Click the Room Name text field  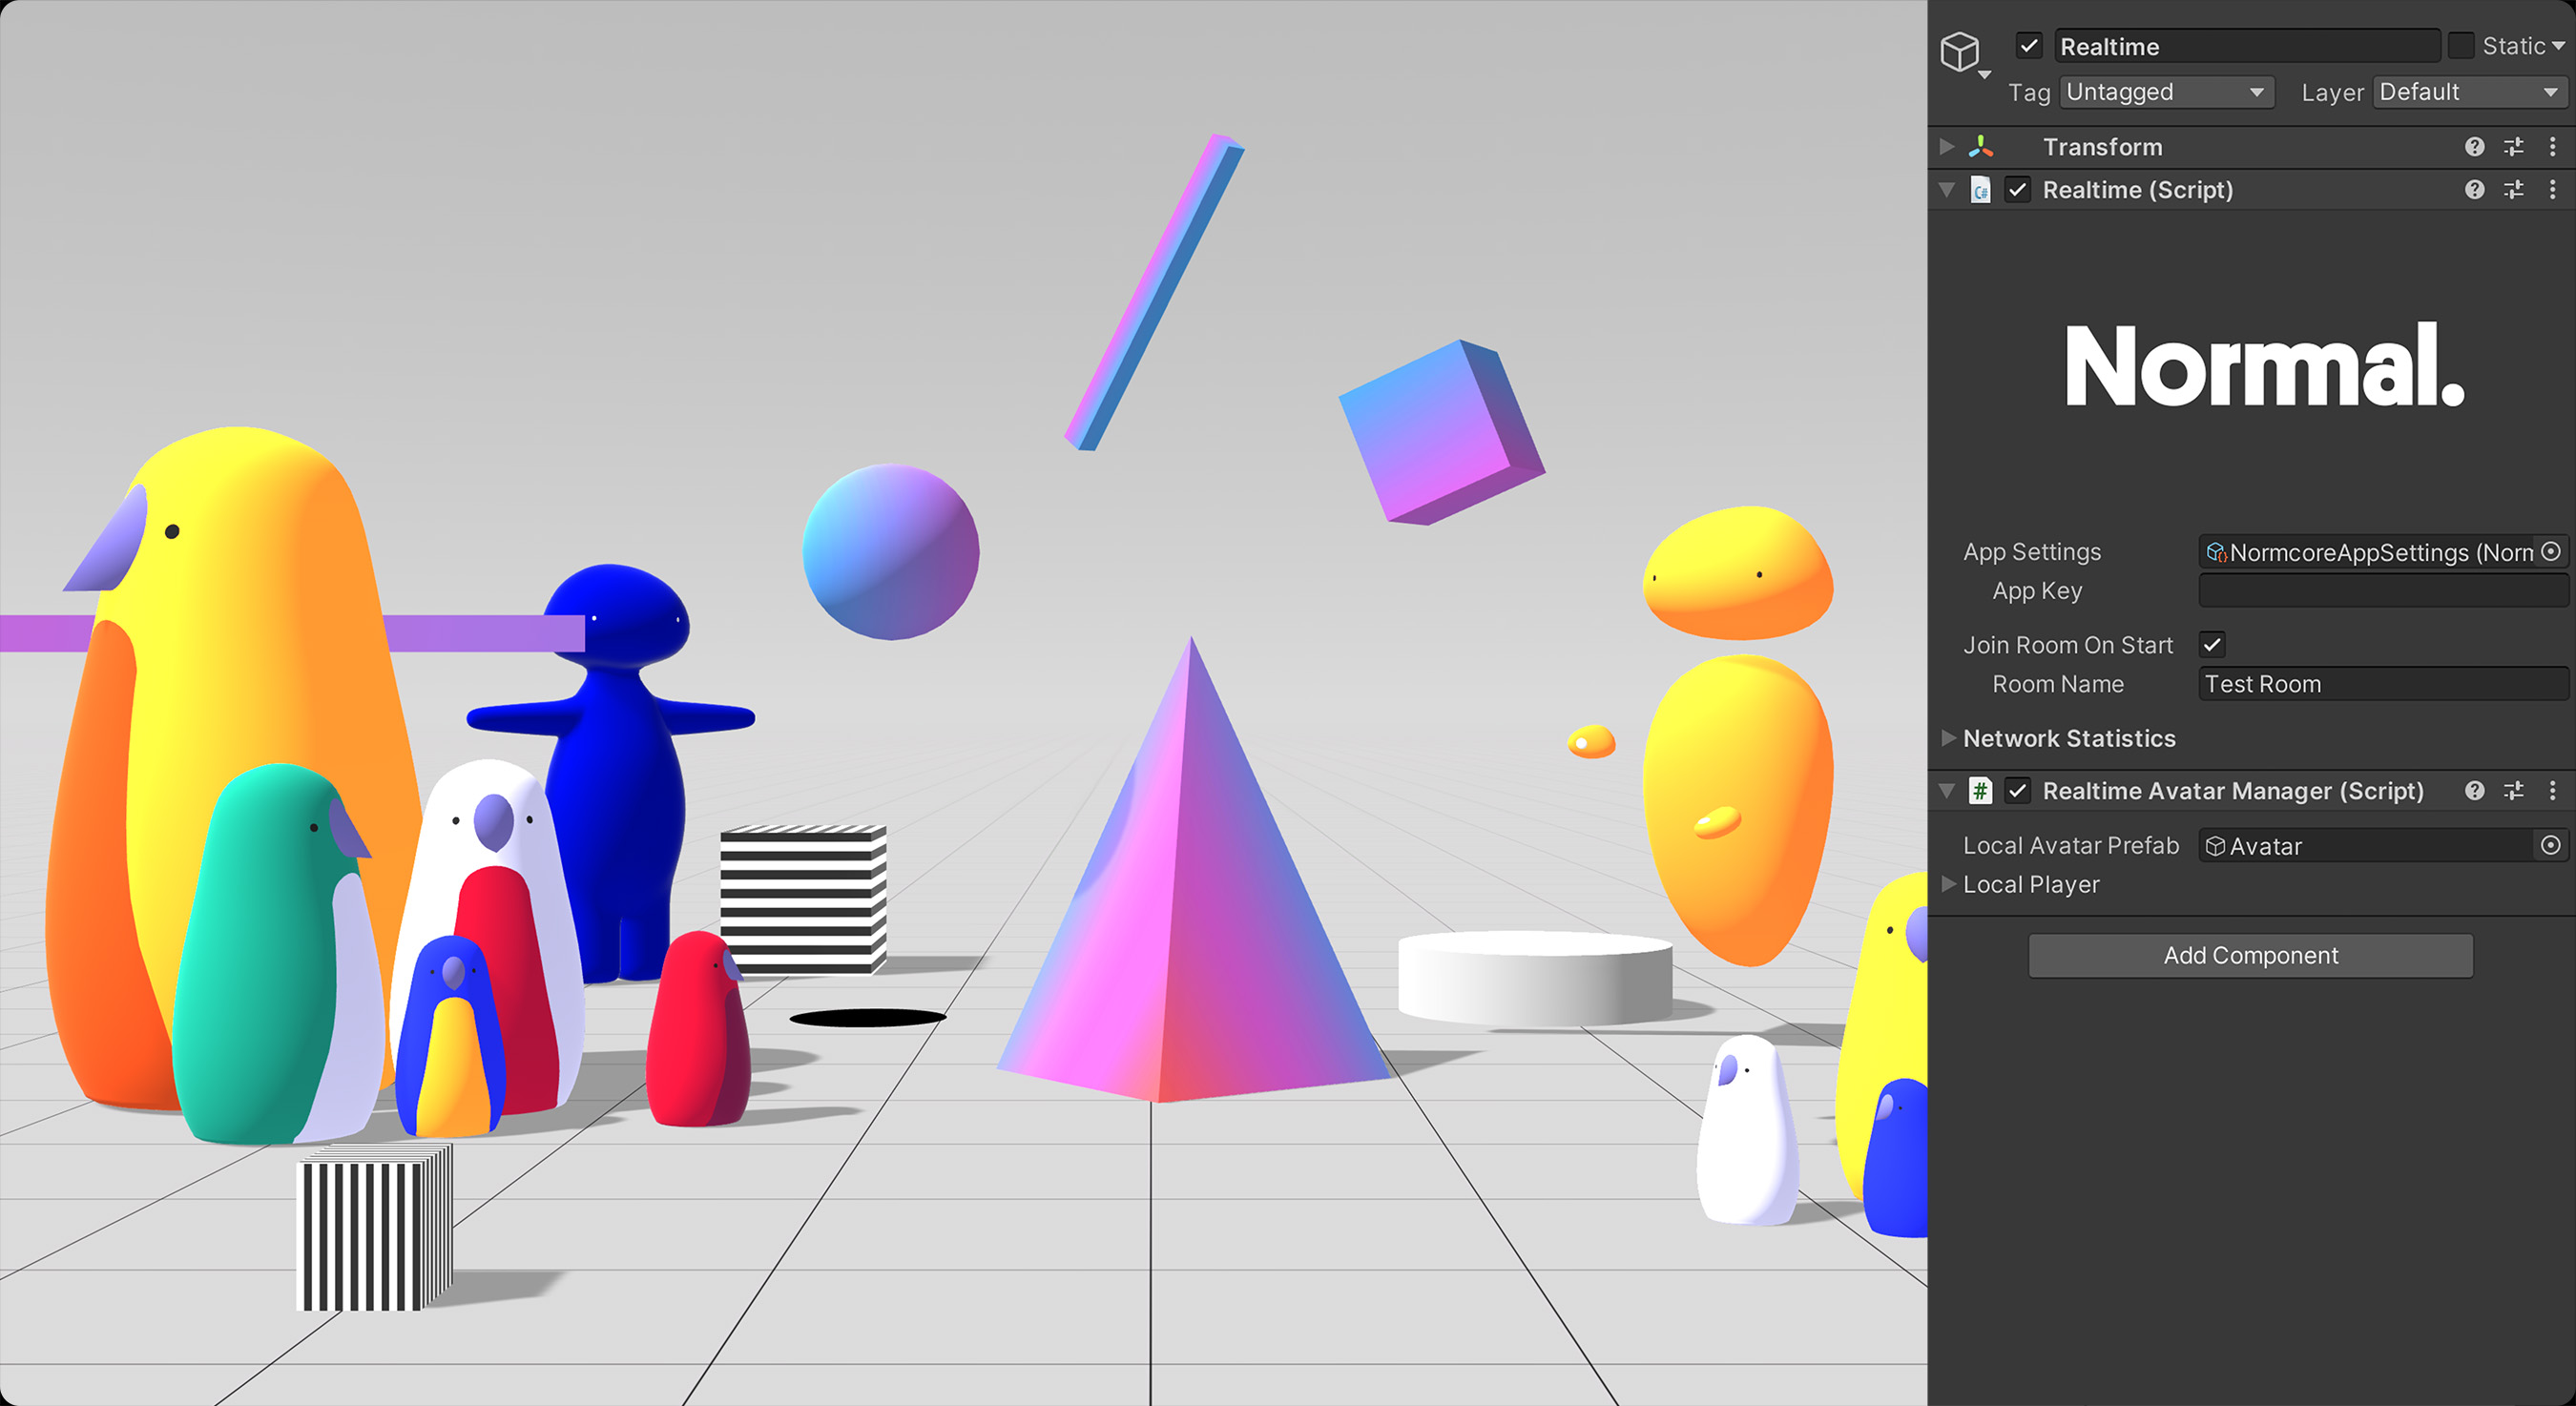coord(2382,684)
